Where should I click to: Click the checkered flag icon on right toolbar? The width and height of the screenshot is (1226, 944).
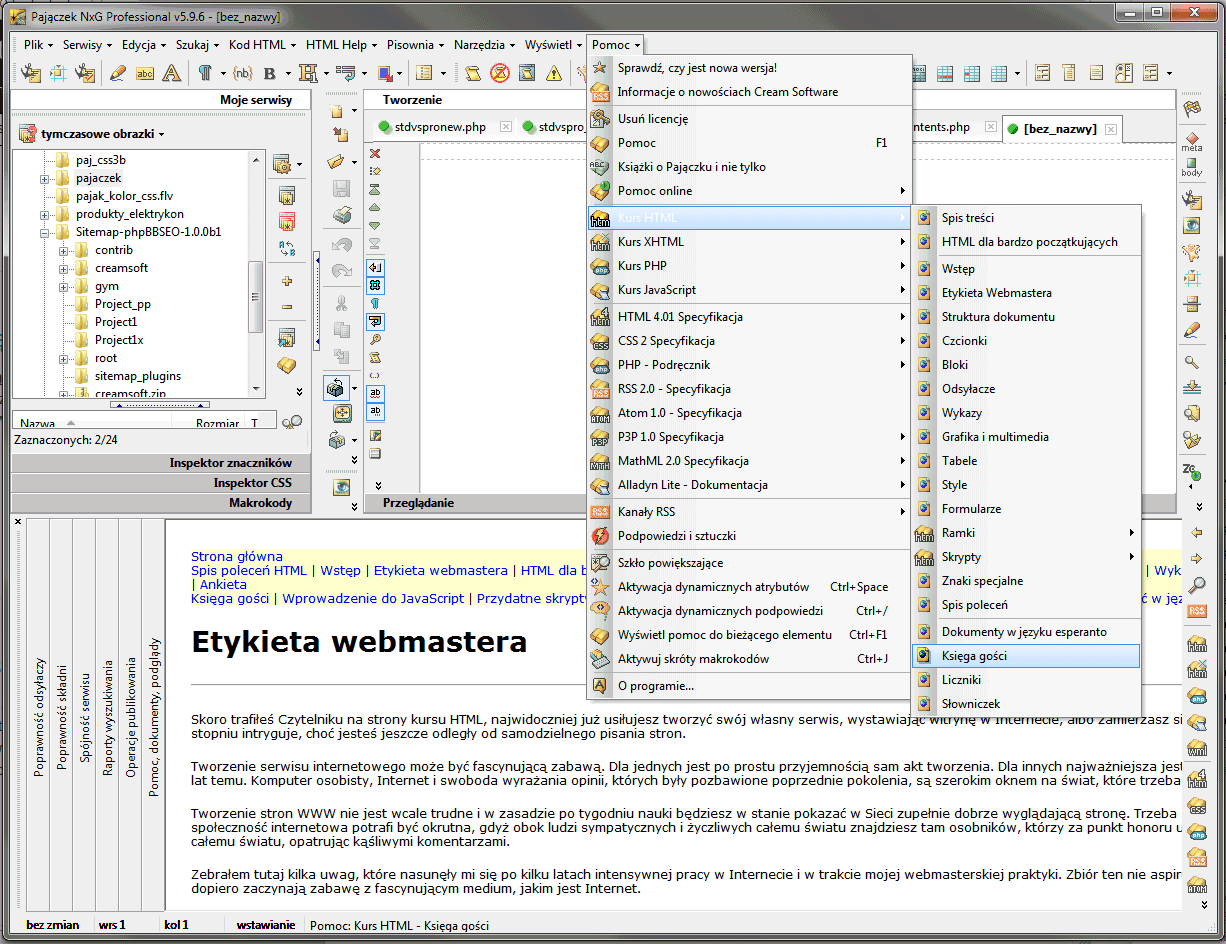tap(1192, 109)
